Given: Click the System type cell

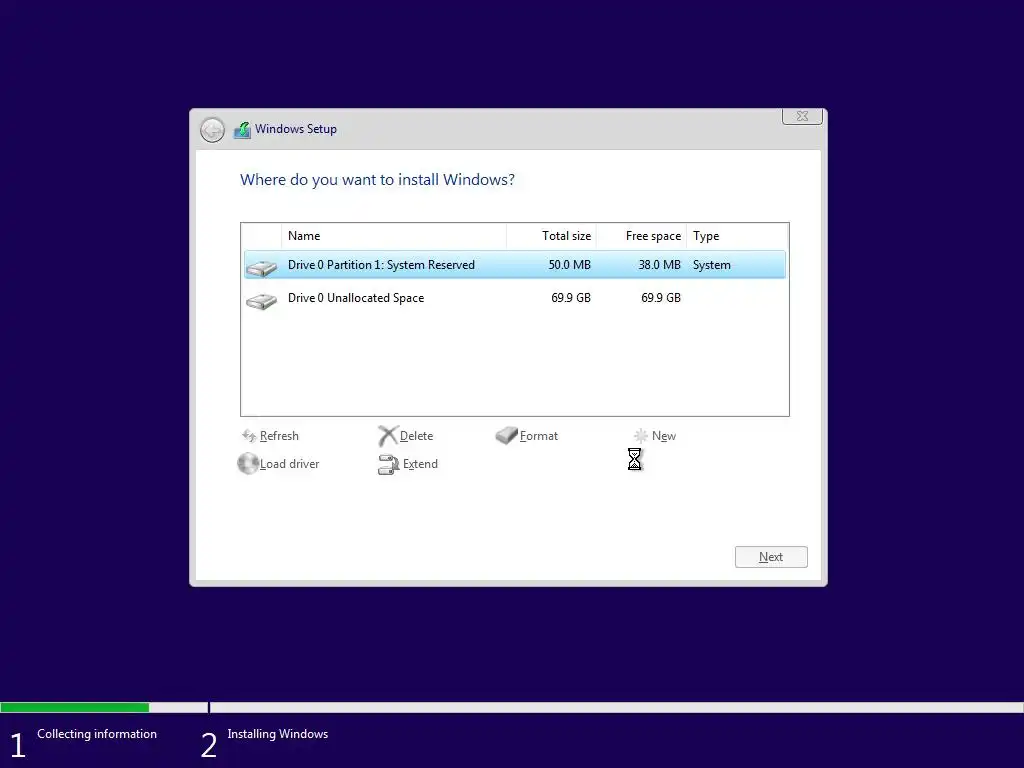Looking at the screenshot, I should click(x=712, y=264).
